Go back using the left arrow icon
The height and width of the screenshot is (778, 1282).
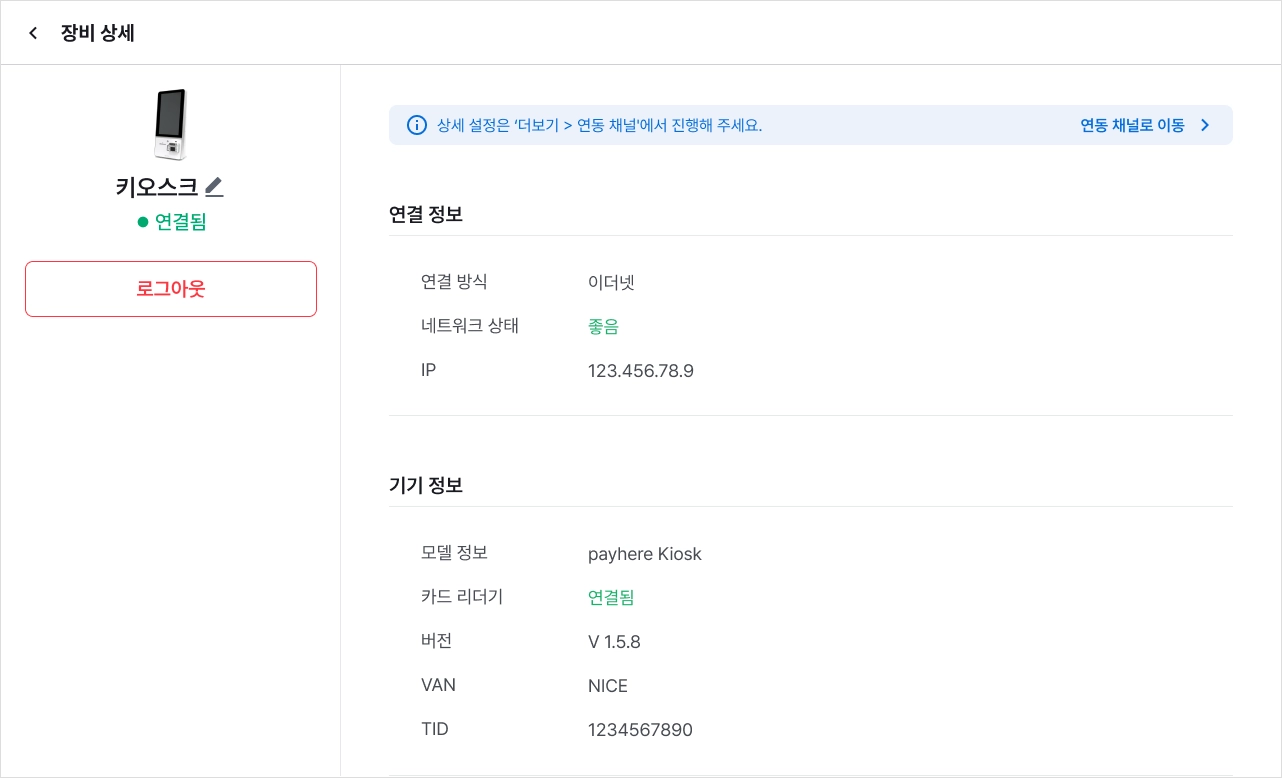pos(33,33)
